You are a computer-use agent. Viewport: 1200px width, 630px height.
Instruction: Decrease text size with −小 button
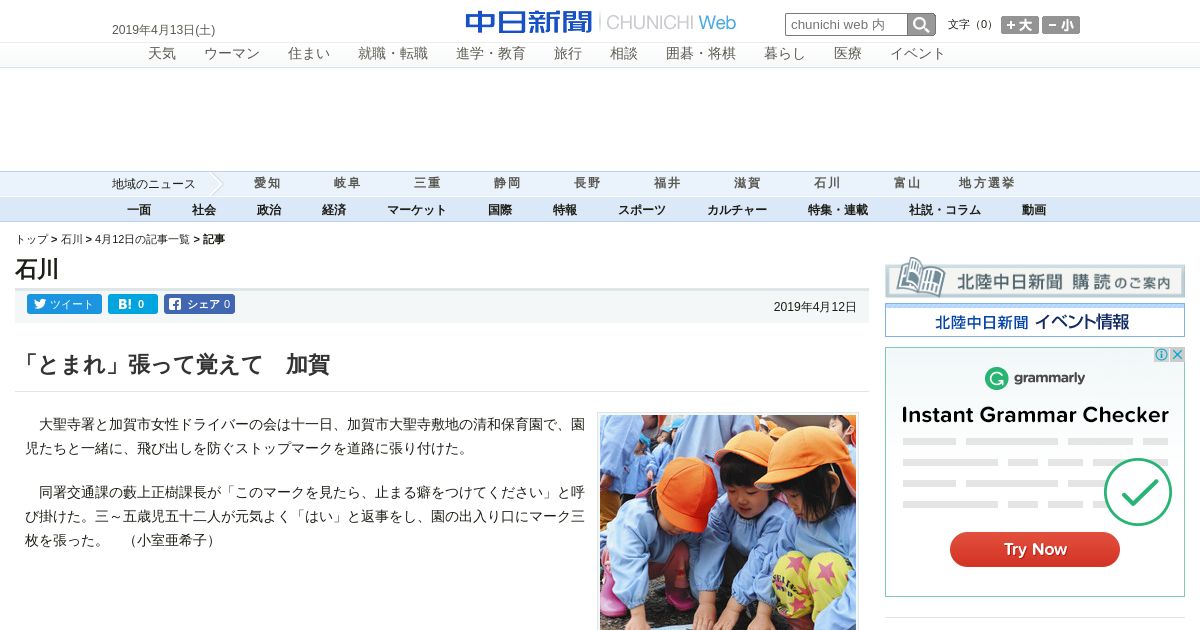1061,25
